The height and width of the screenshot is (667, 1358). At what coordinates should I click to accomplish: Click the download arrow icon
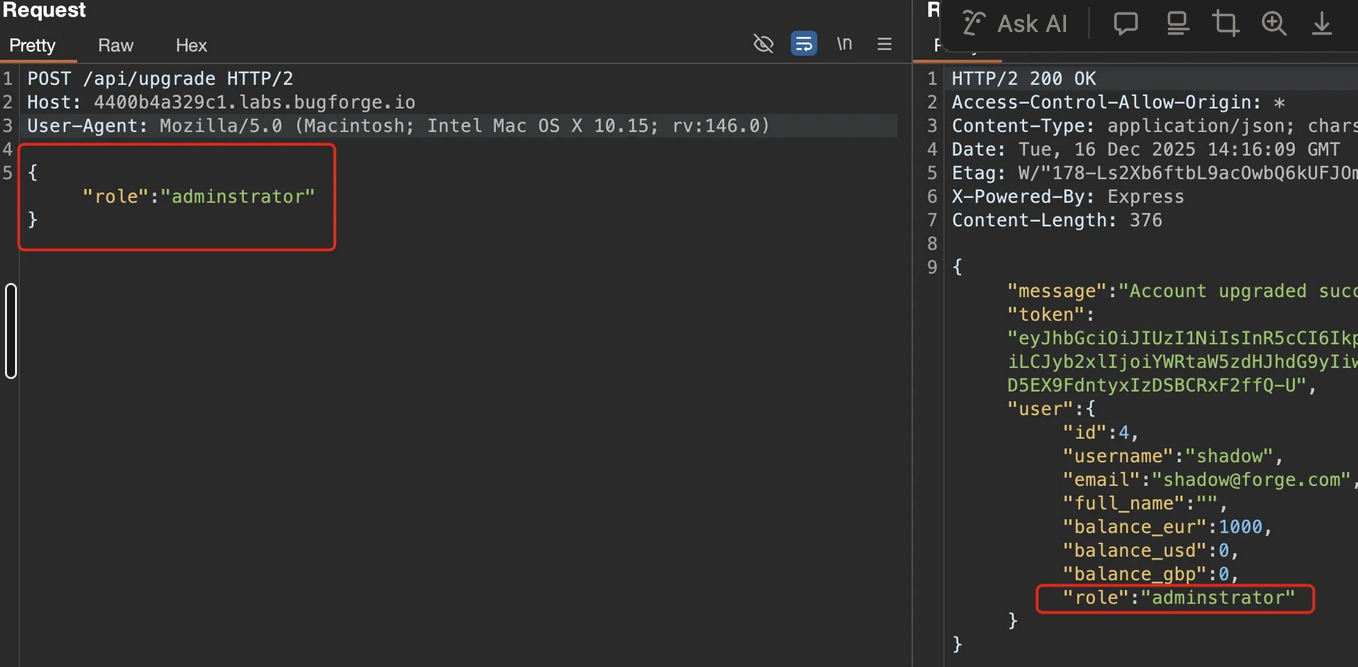[1322, 23]
